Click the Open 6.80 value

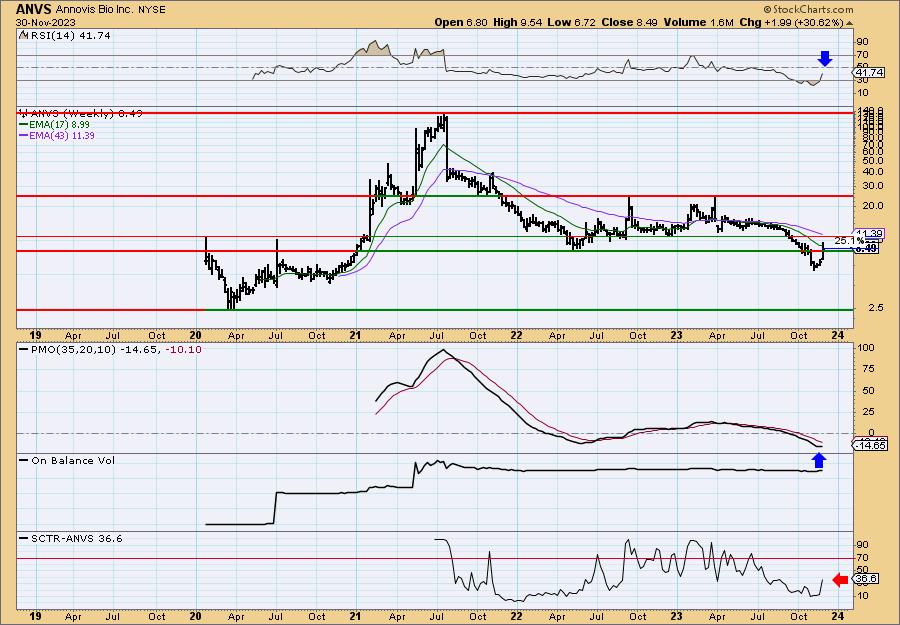click(461, 22)
